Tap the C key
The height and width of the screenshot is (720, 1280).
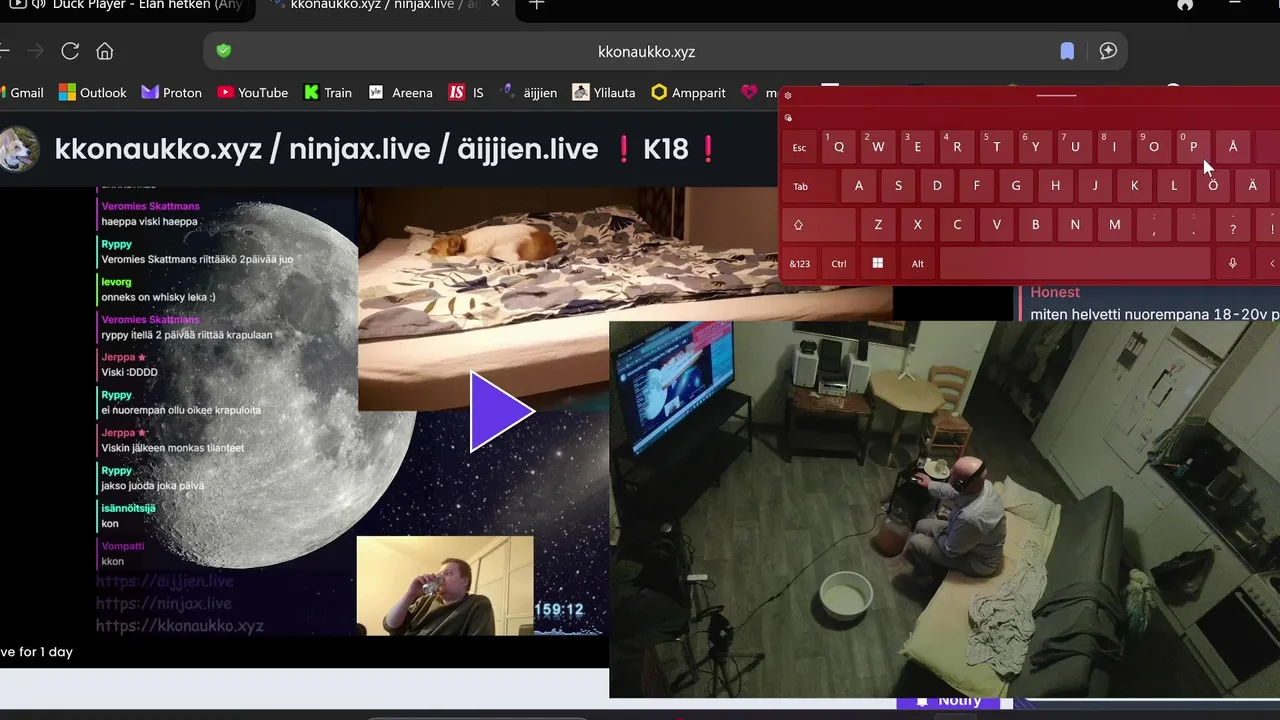click(957, 225)
